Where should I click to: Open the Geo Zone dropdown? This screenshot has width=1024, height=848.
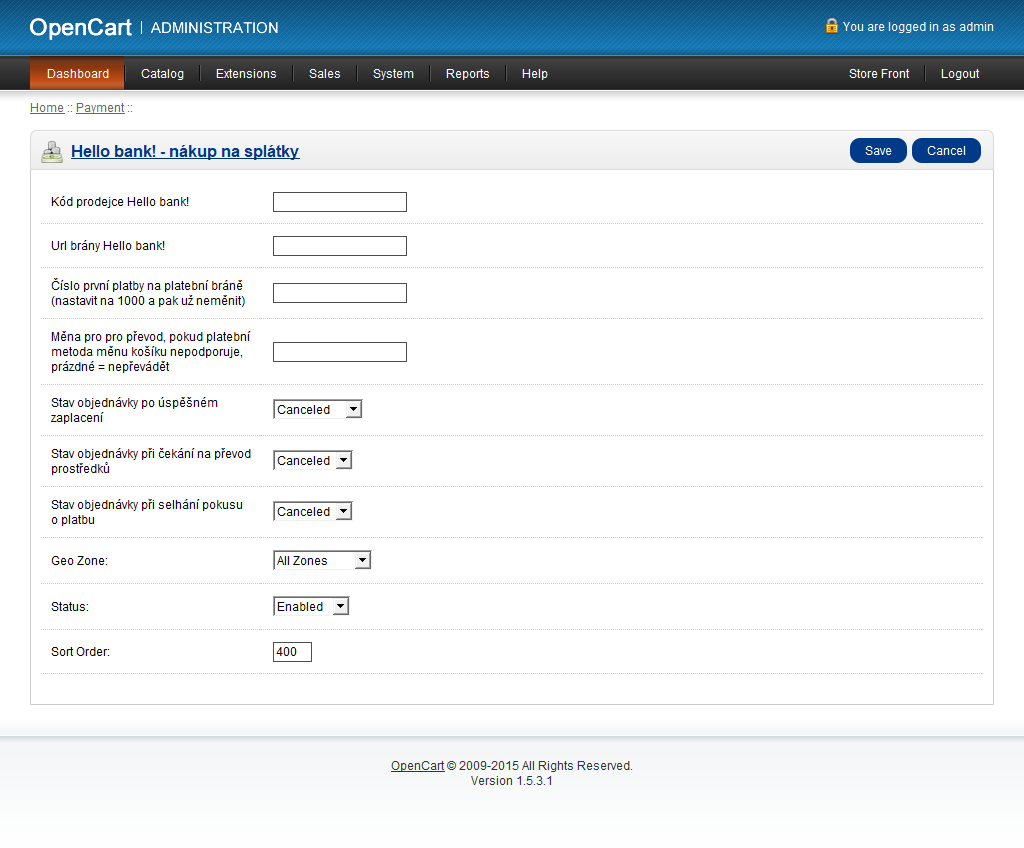click(x=322, y=561)
